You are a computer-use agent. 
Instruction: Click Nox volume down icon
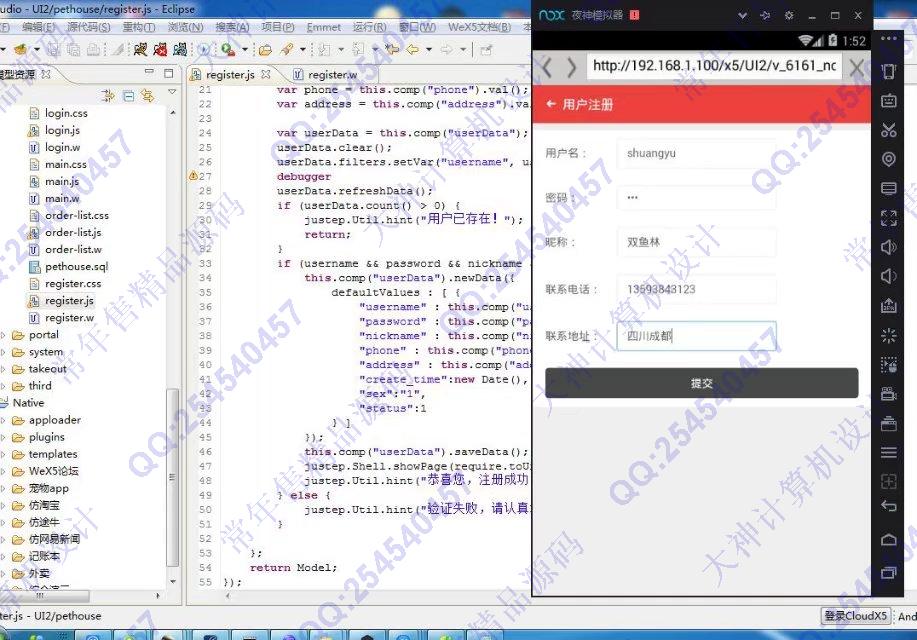point(888,276)
